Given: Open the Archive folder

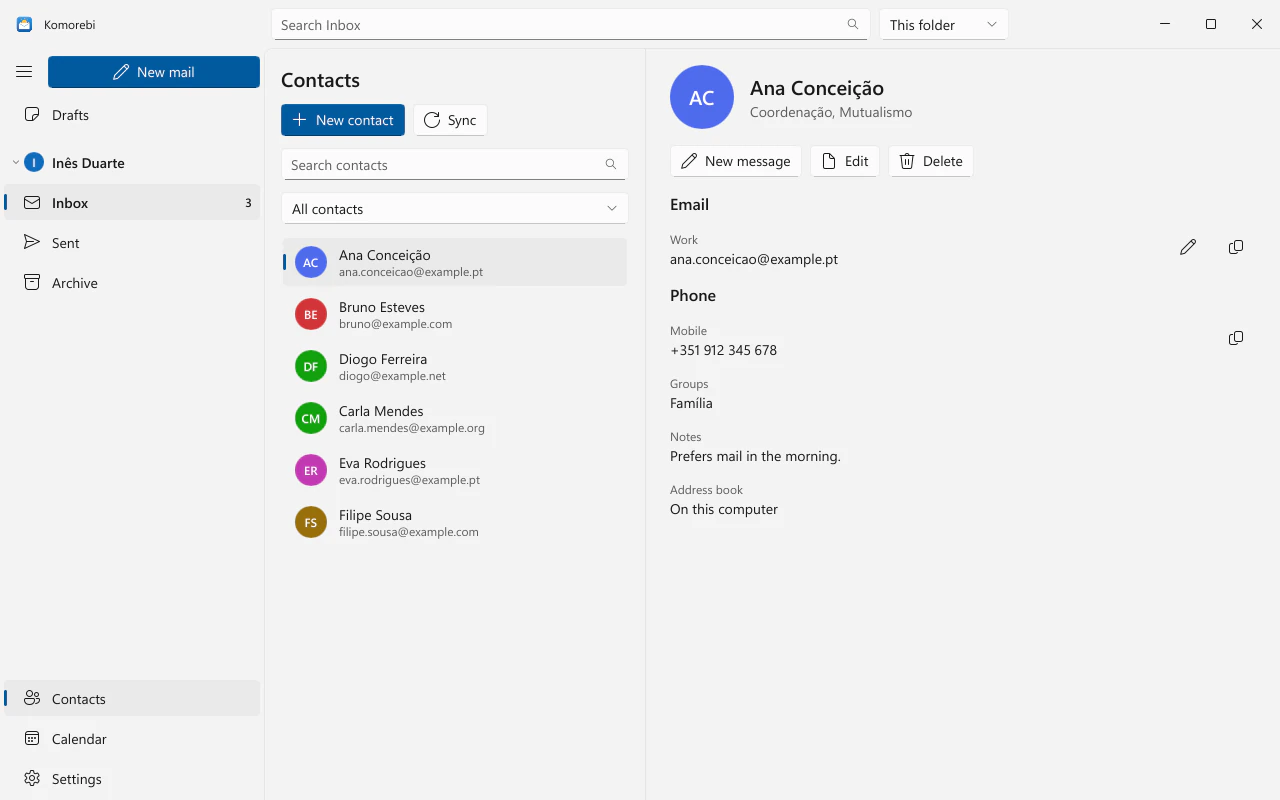Looking at the screenshot, I should (132, 283).
